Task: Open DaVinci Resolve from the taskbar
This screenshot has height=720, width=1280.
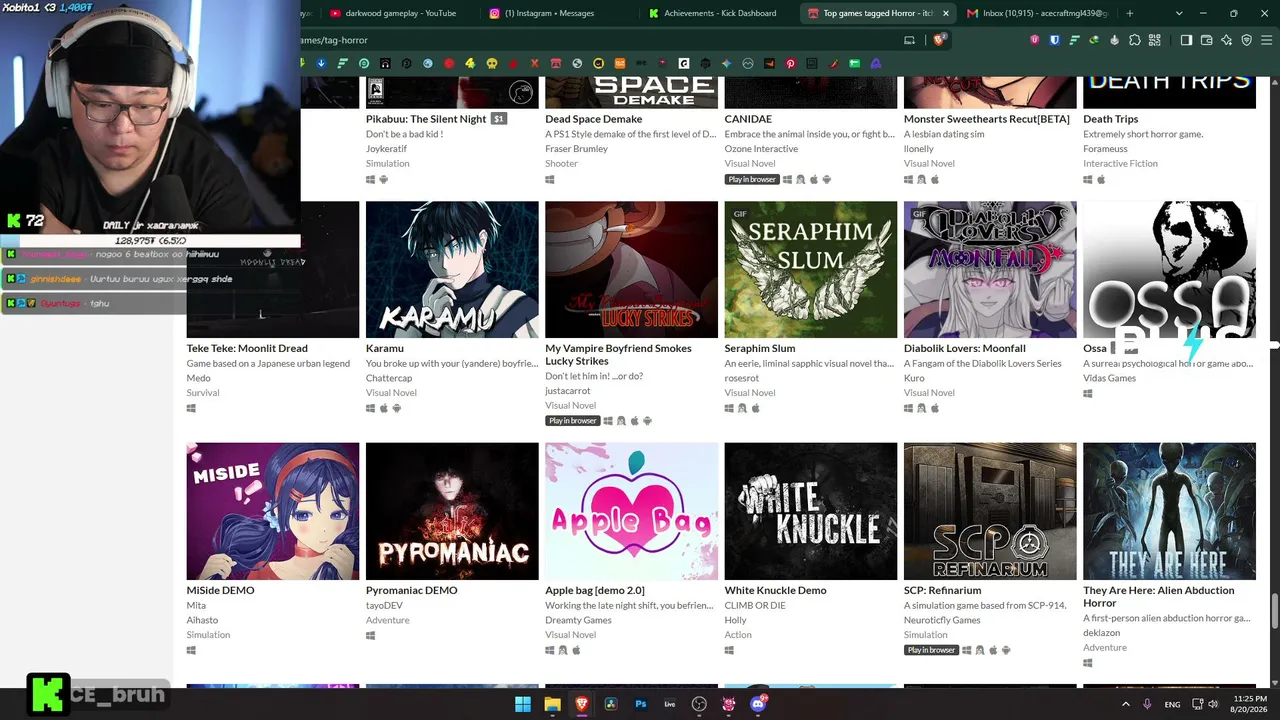Action: point(611,704)
